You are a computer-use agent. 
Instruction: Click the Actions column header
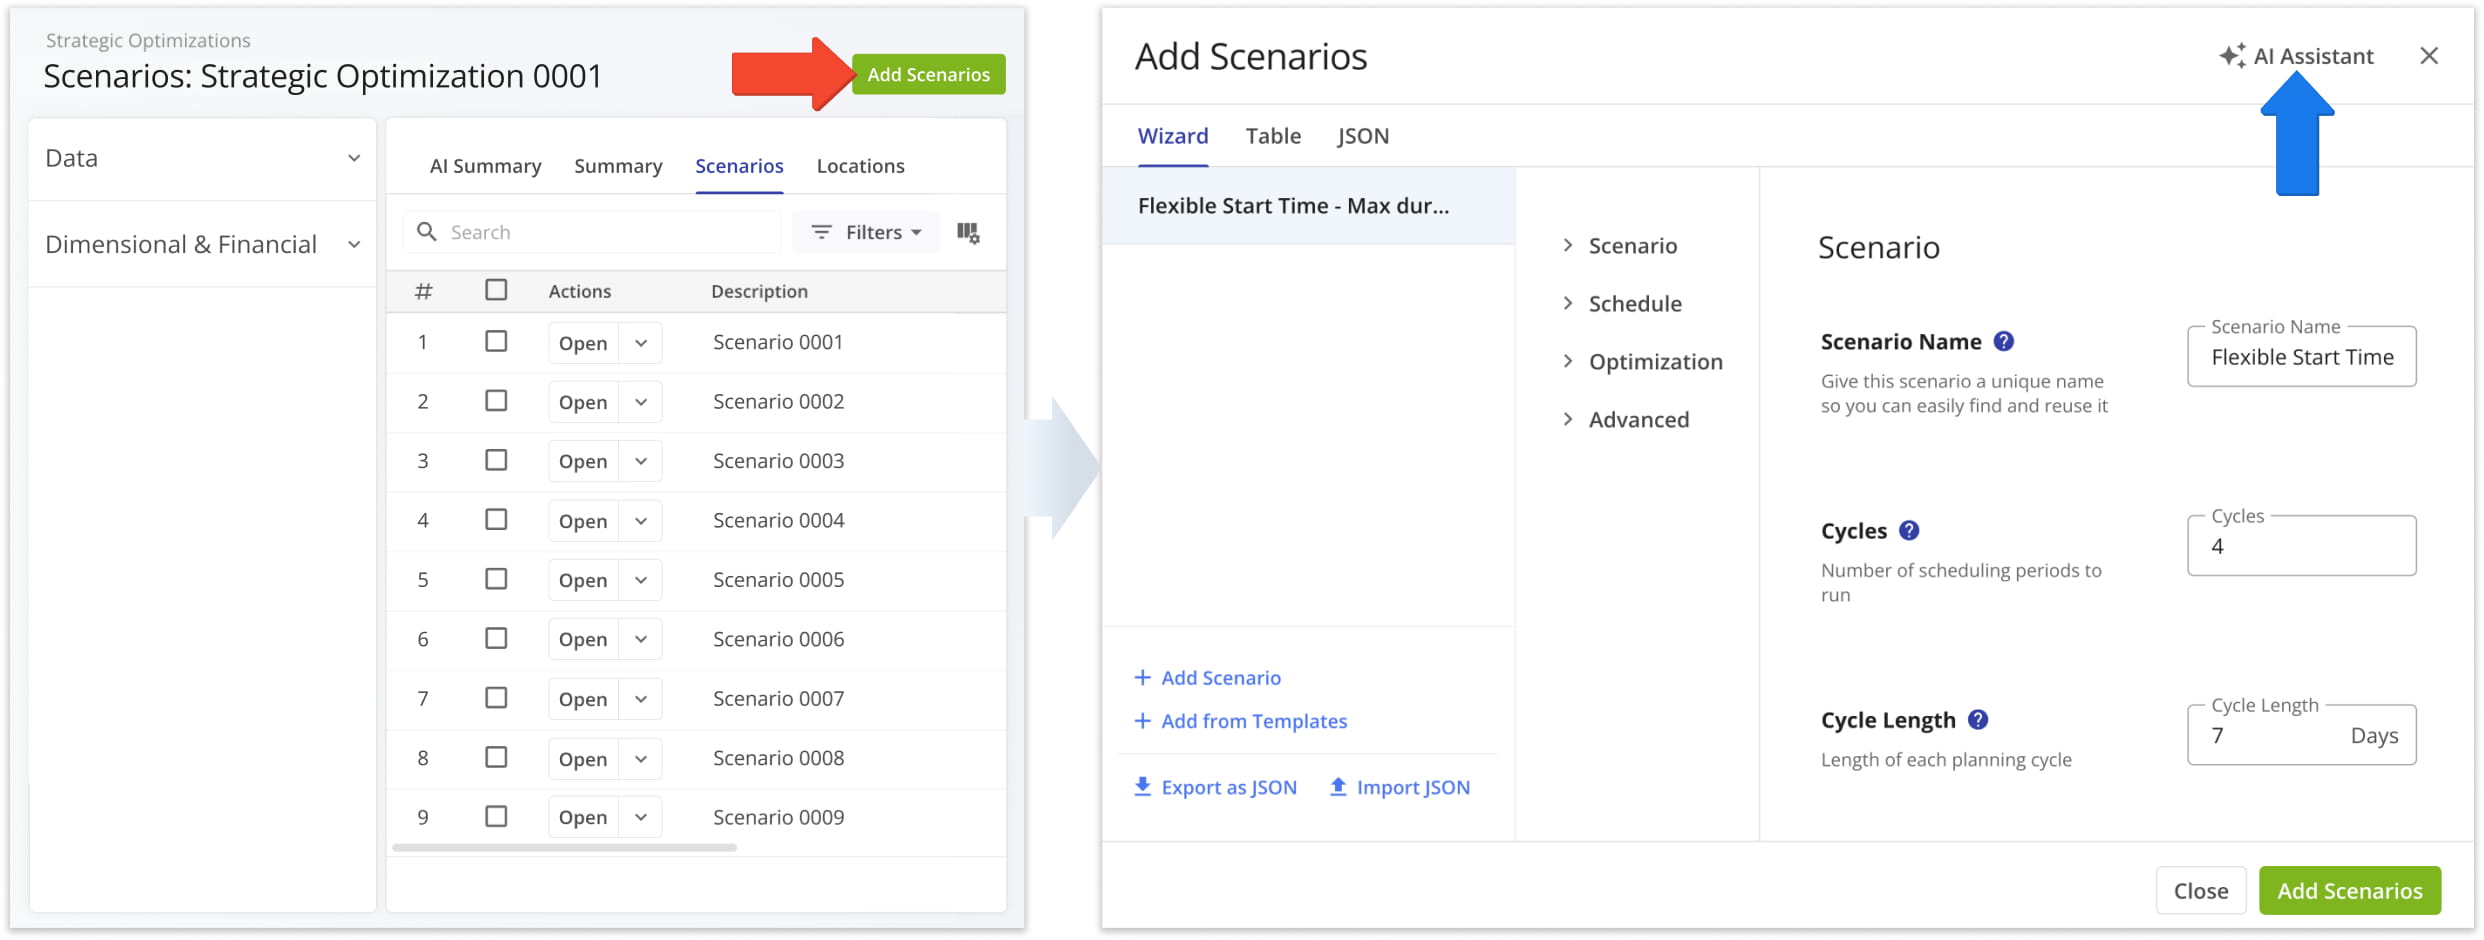coord(579,291)
